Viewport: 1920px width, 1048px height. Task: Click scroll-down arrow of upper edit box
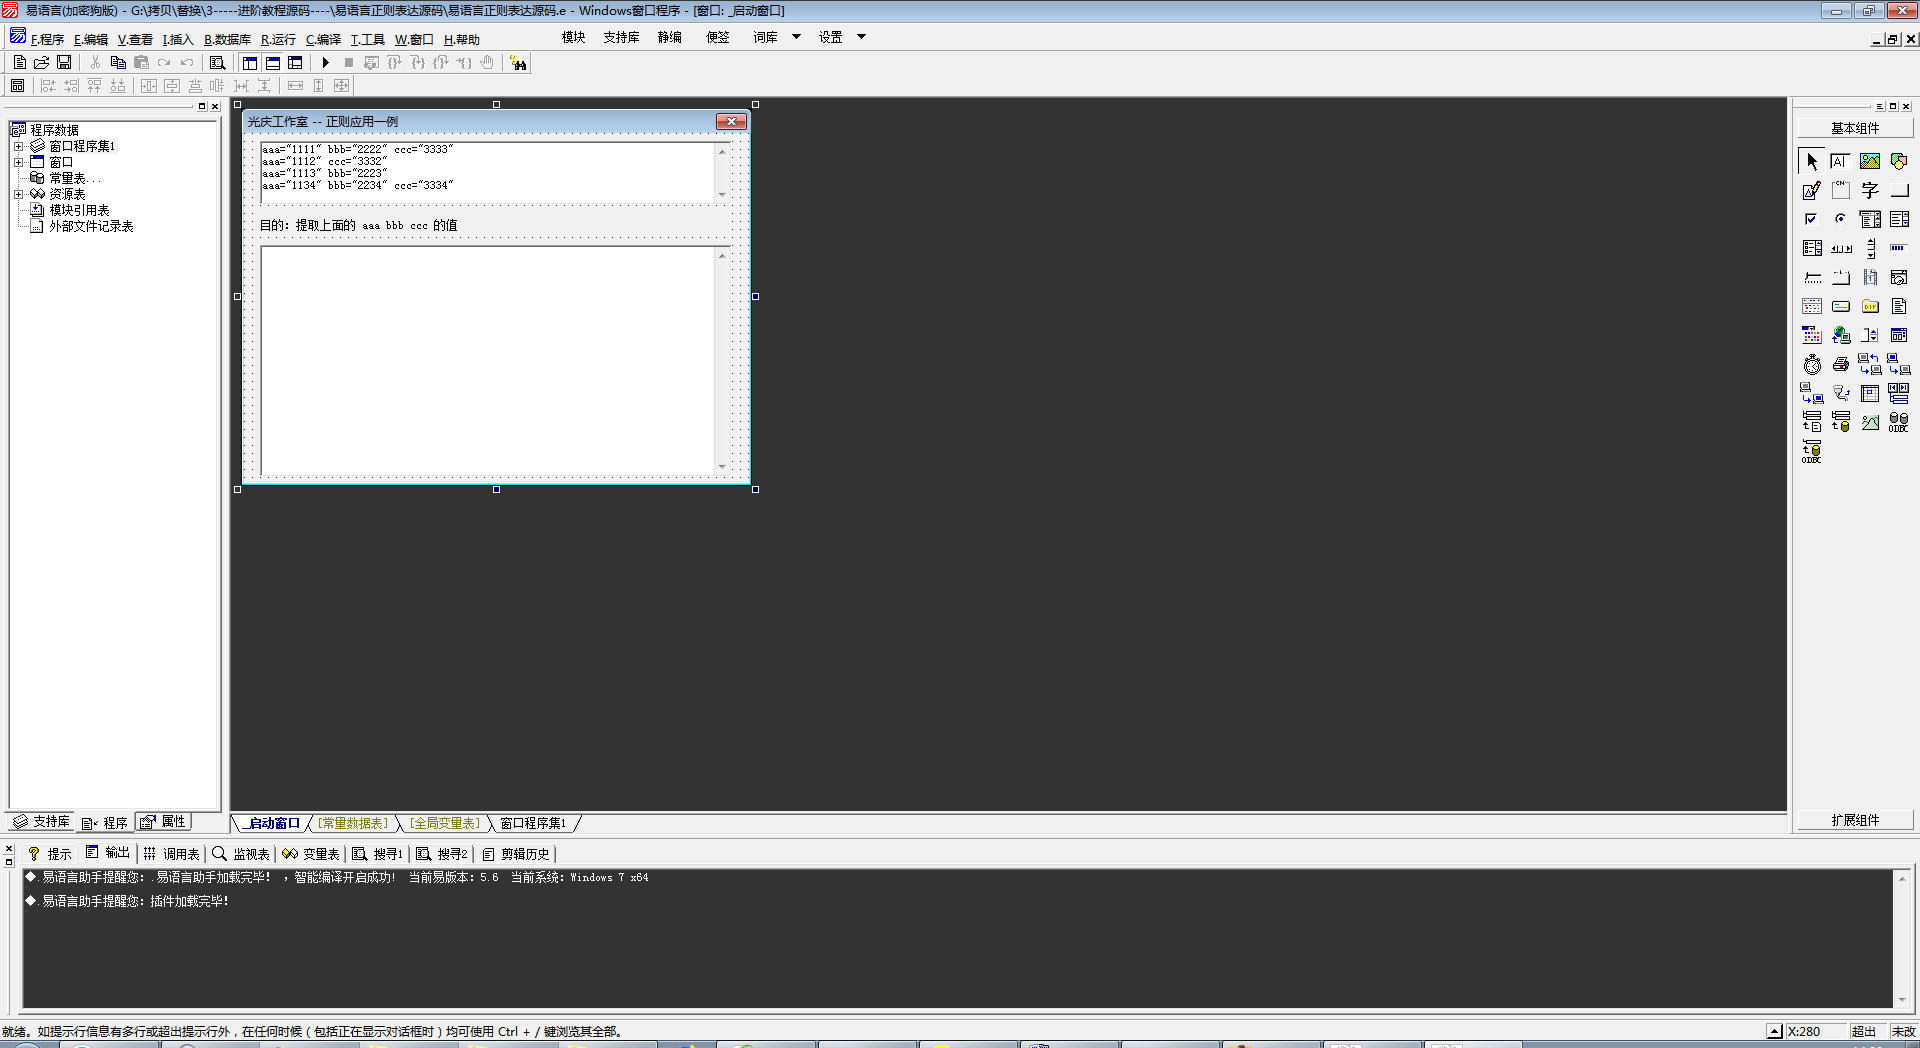tap(722, 194)
